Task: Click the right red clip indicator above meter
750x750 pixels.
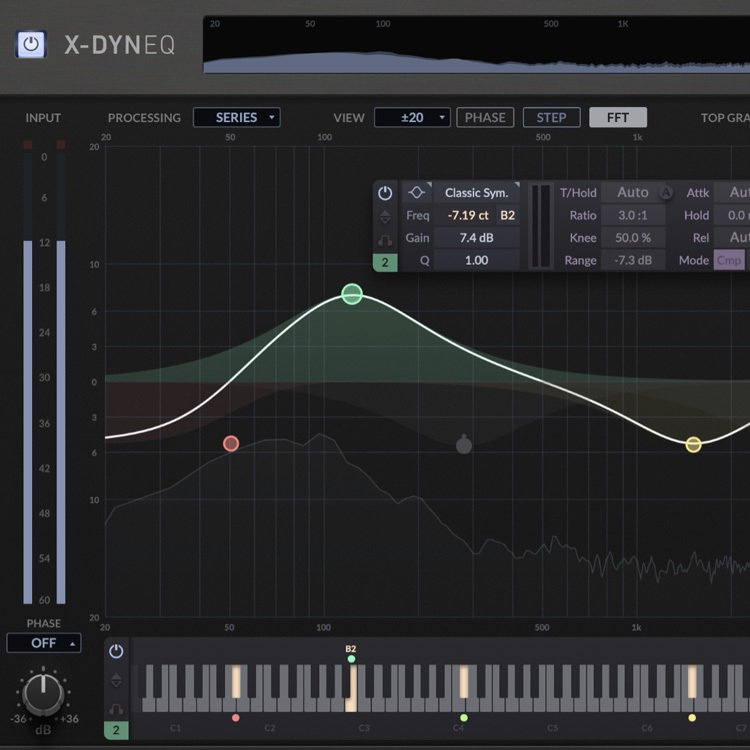Action: pos(61,144)
